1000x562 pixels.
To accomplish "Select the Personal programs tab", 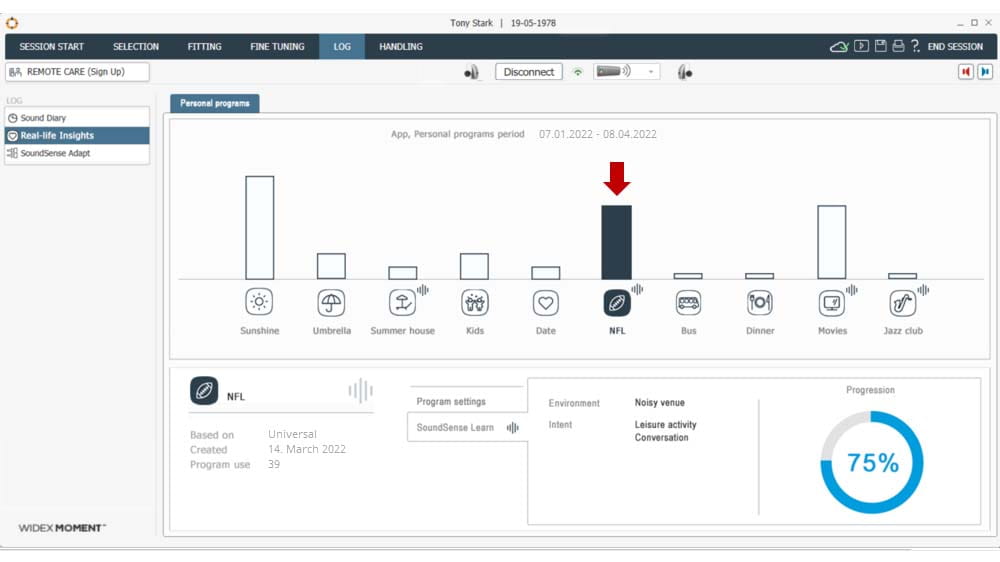I will tap(214, 103).
